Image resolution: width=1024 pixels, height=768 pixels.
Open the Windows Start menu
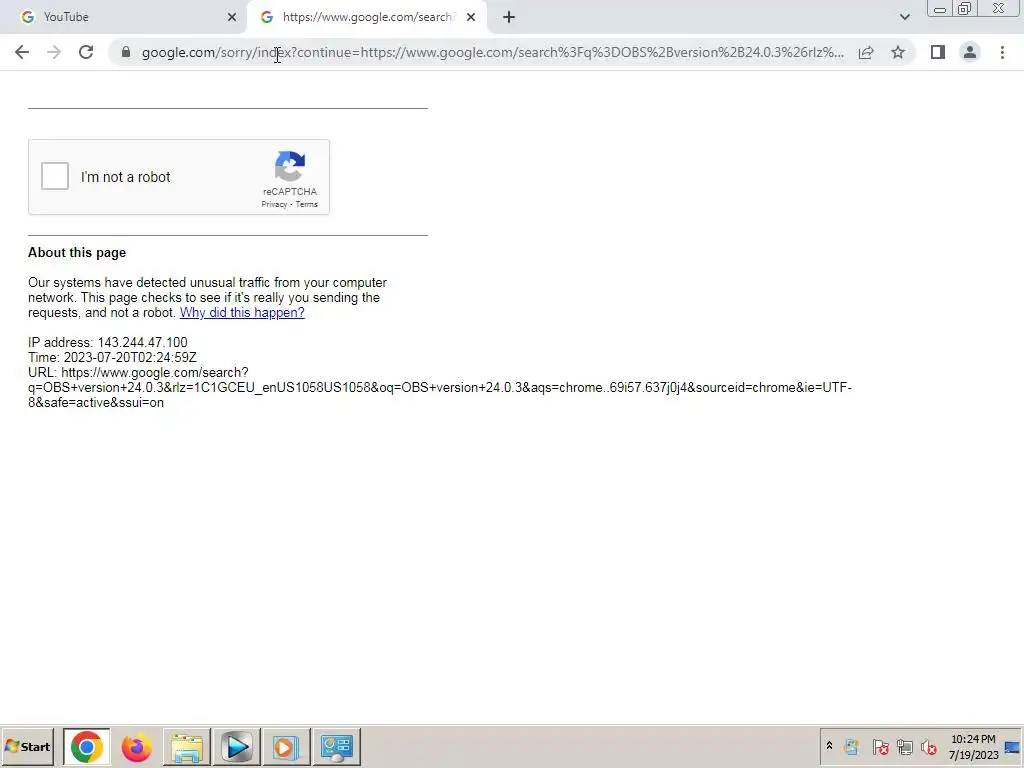tap(27, 746)
